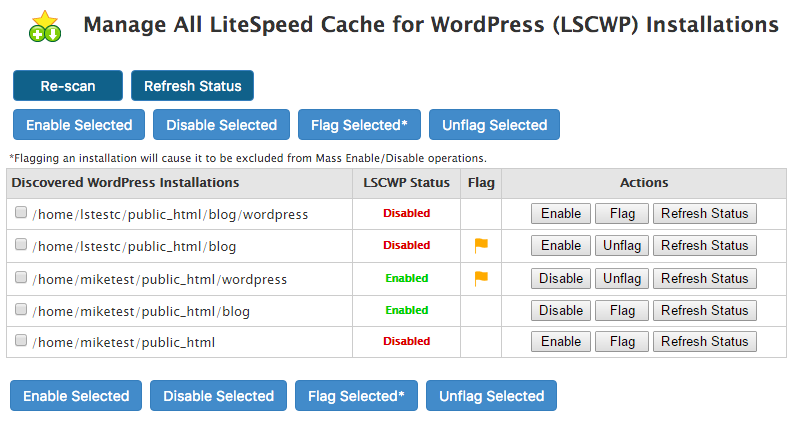
Task: Click the top Disable Selected button
Action: pyautogui.click(x=222, y=125)
